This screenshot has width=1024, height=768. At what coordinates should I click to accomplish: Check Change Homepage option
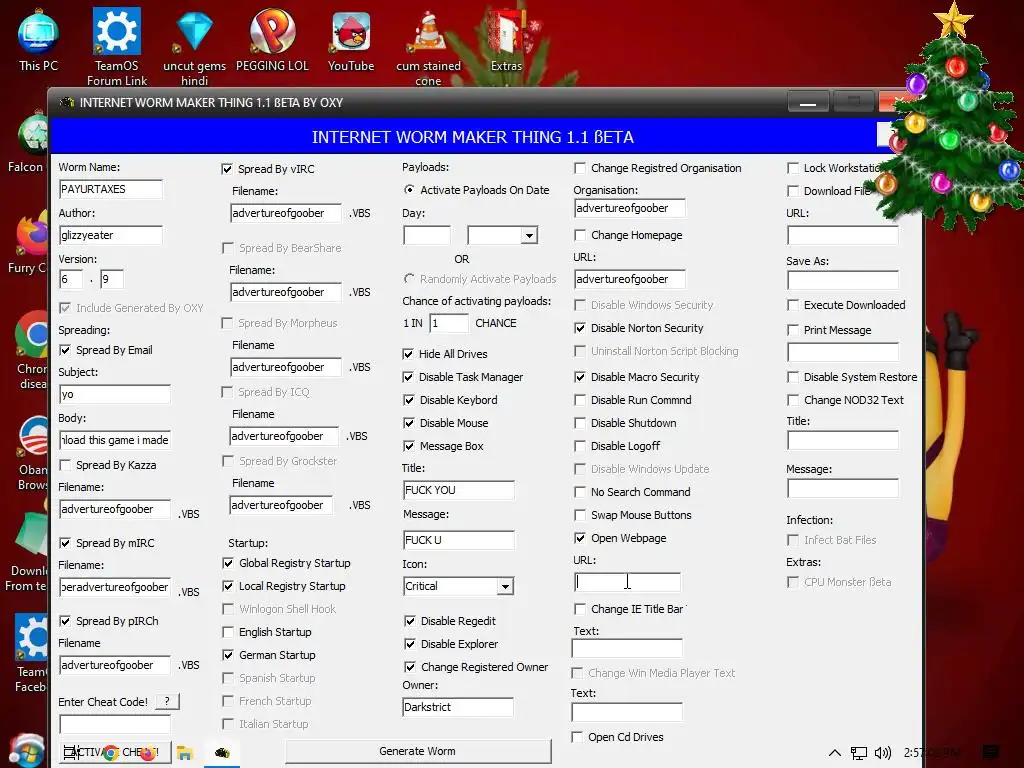coord(579,235)
